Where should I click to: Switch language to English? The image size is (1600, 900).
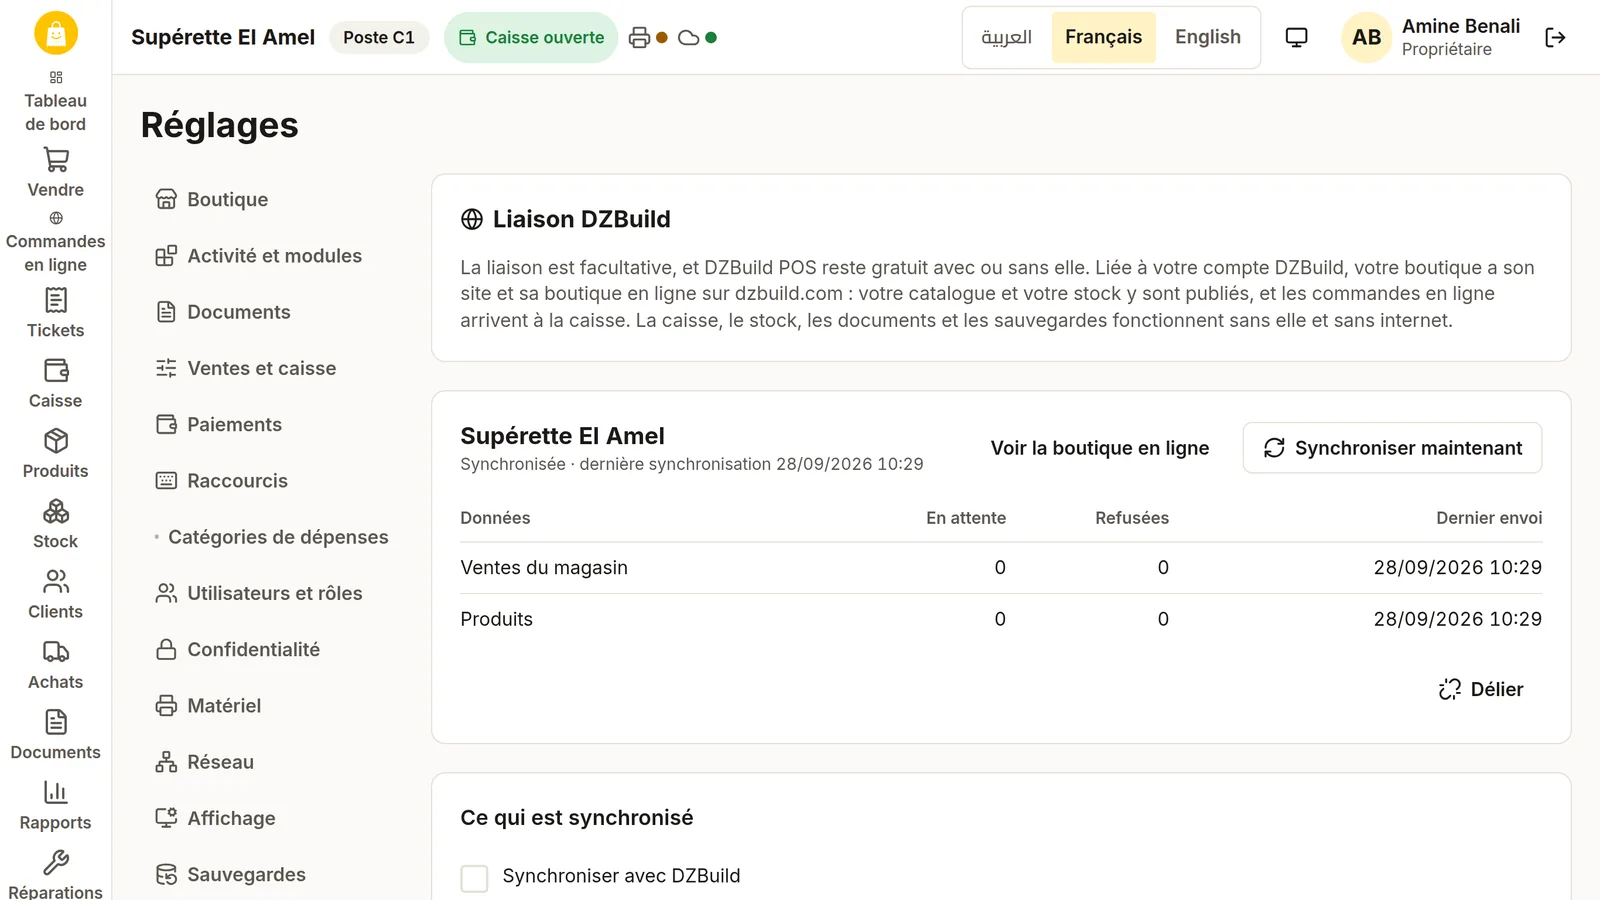tap(1208, 38)
